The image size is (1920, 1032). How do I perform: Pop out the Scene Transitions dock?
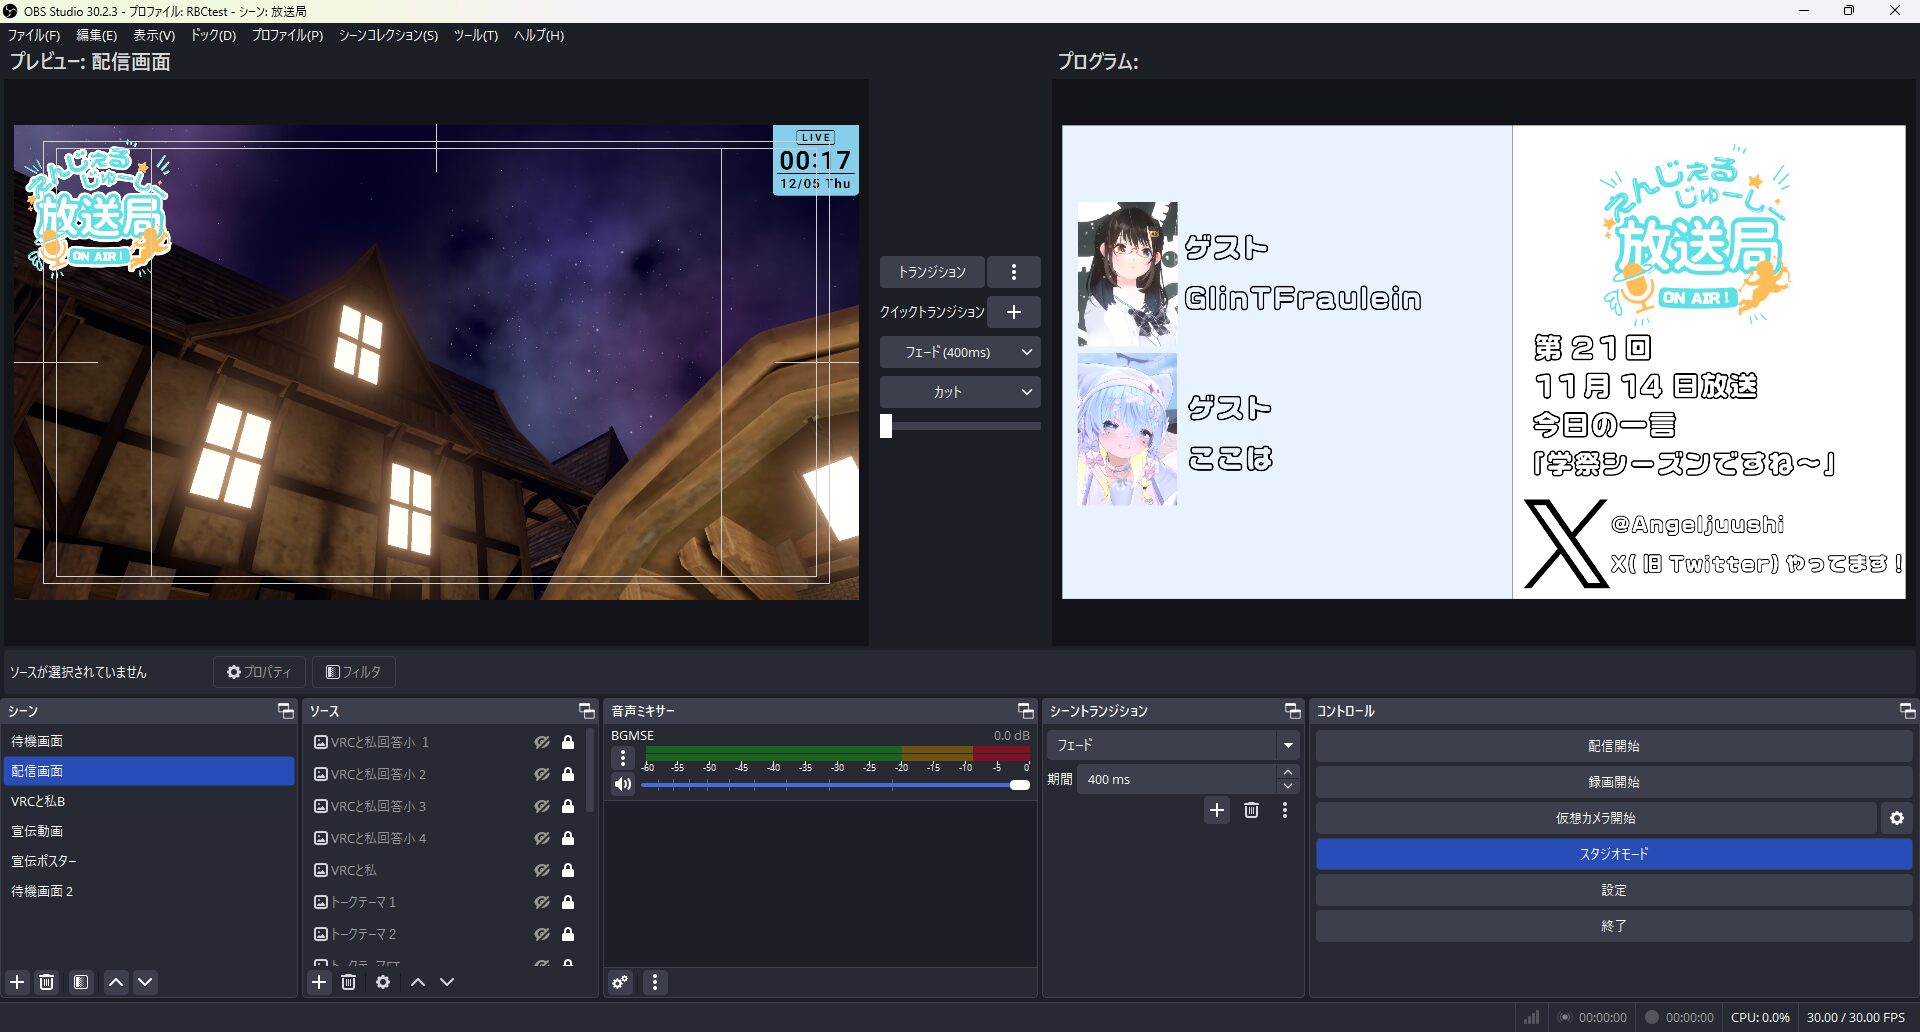click(x=1293, y=711)
